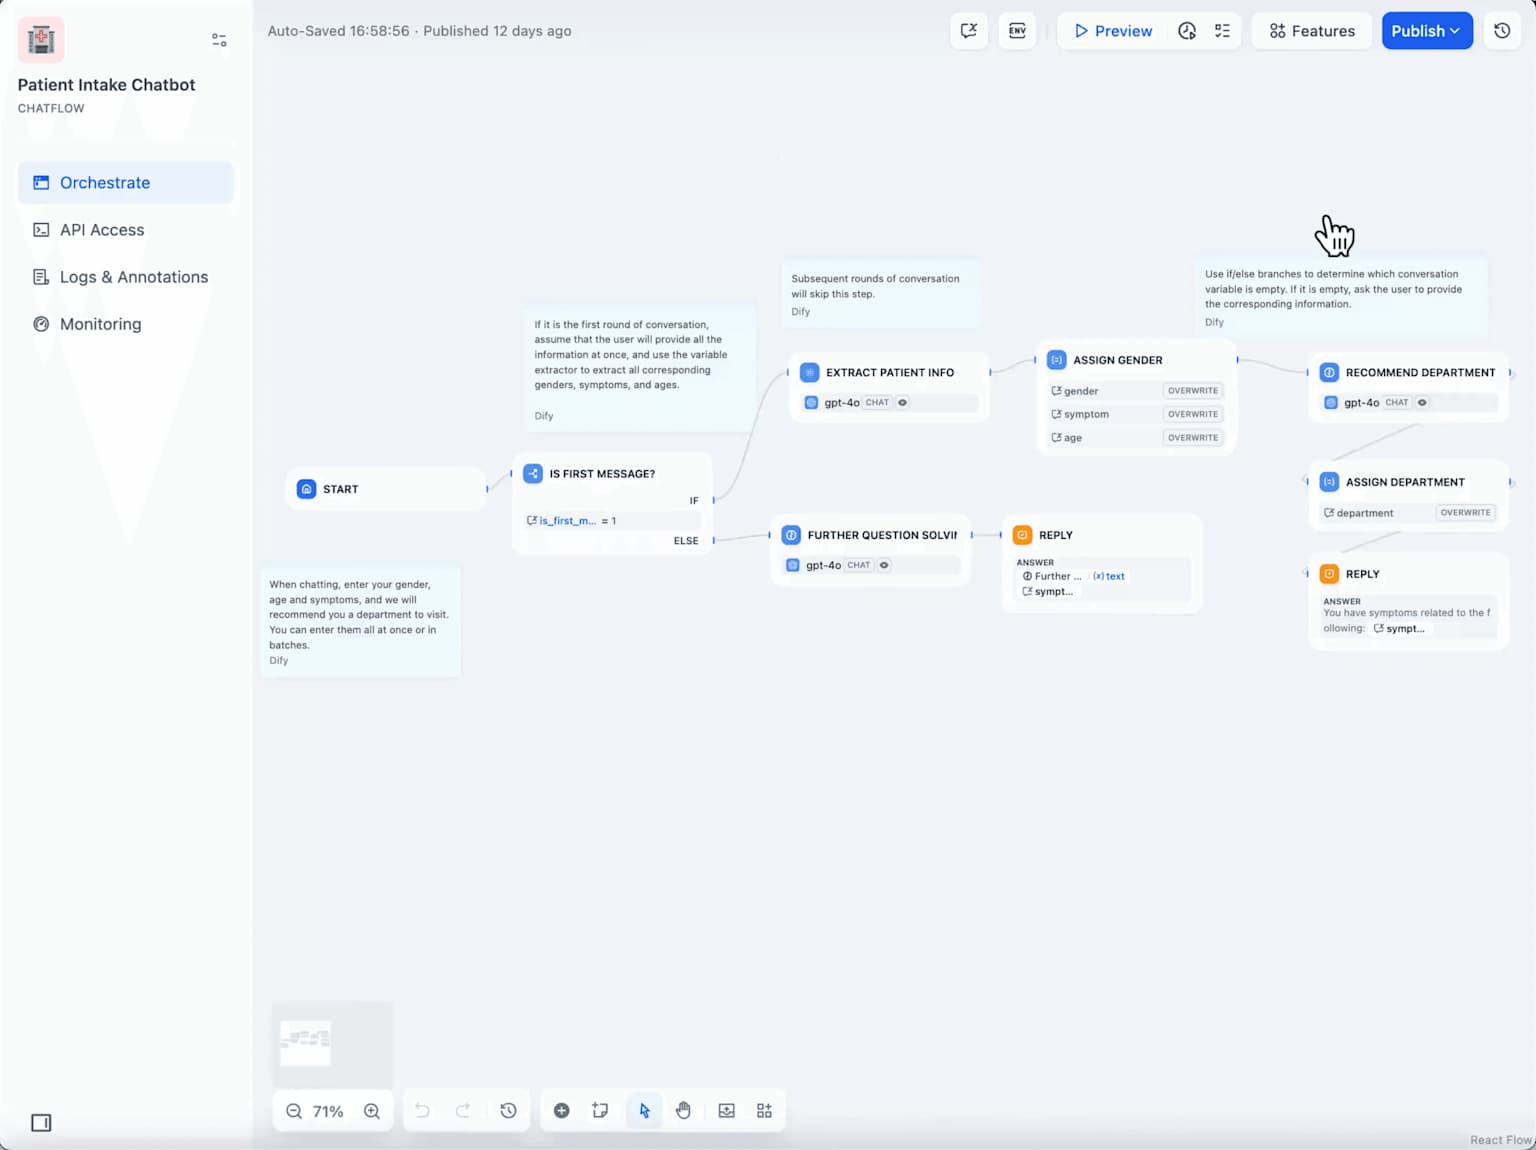
Task: Undo the last change with the undo arrow
Action: tap(422, 1110)
